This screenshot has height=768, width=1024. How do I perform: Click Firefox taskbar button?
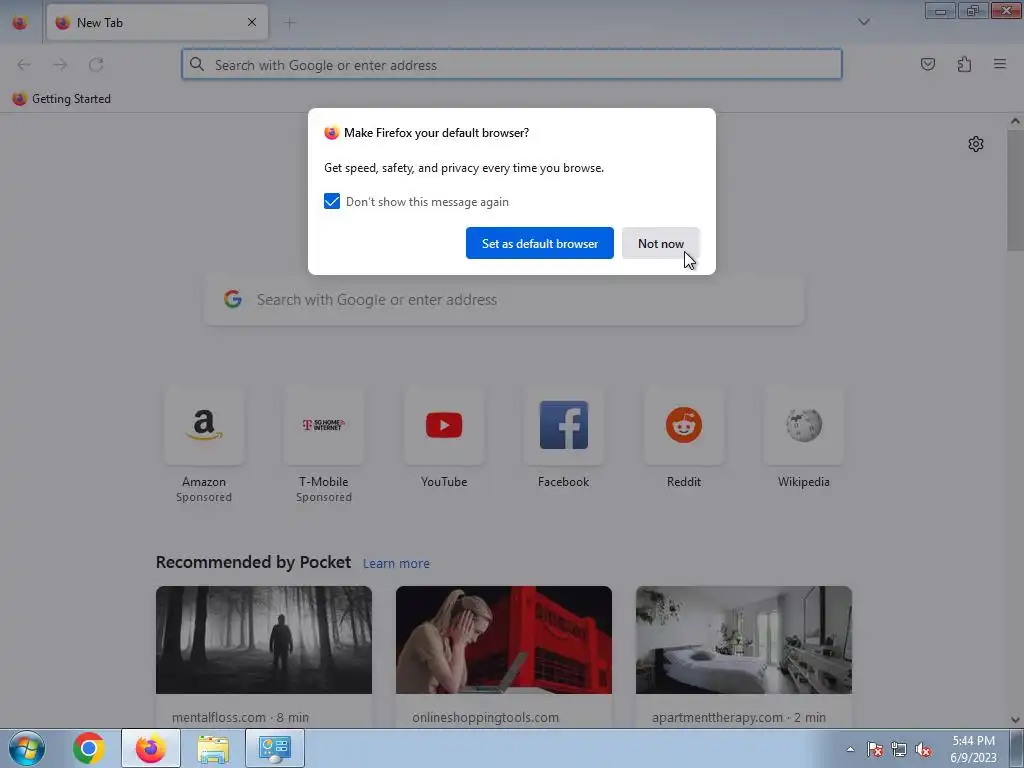coord(151,748)
